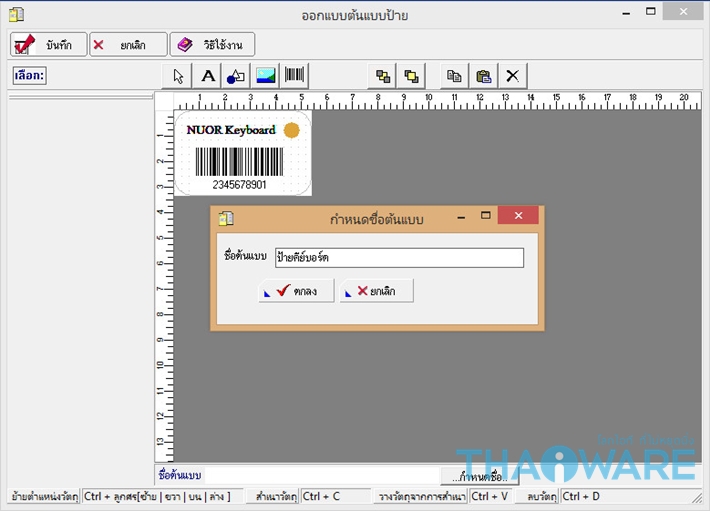This screenshot has width=710, height=511.
Task: Confirm with the ตกลง button in dialog
Action: 296,291
